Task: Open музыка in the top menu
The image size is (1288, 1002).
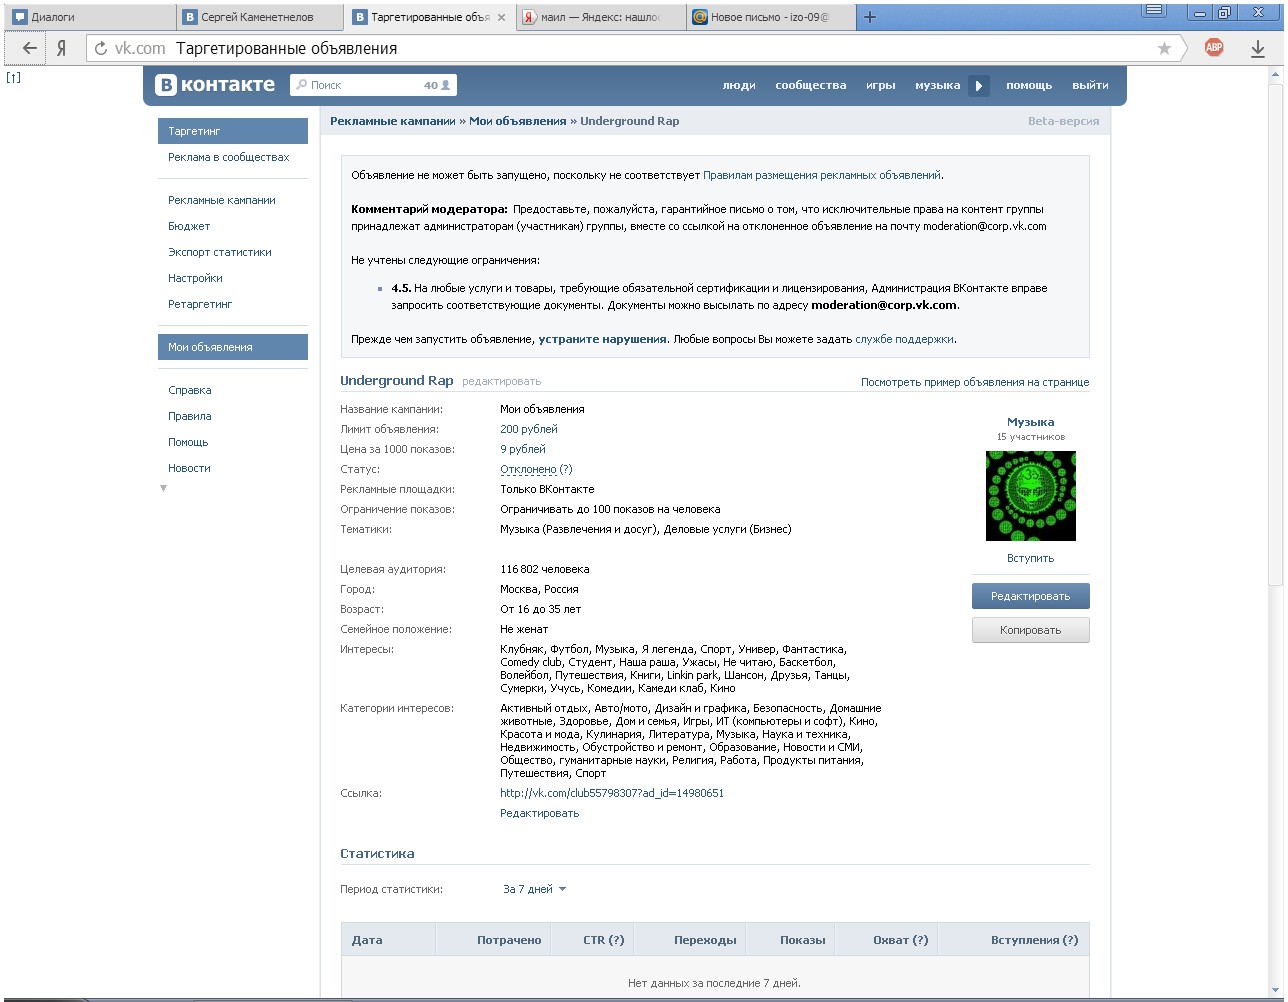Action: [937, 85]
